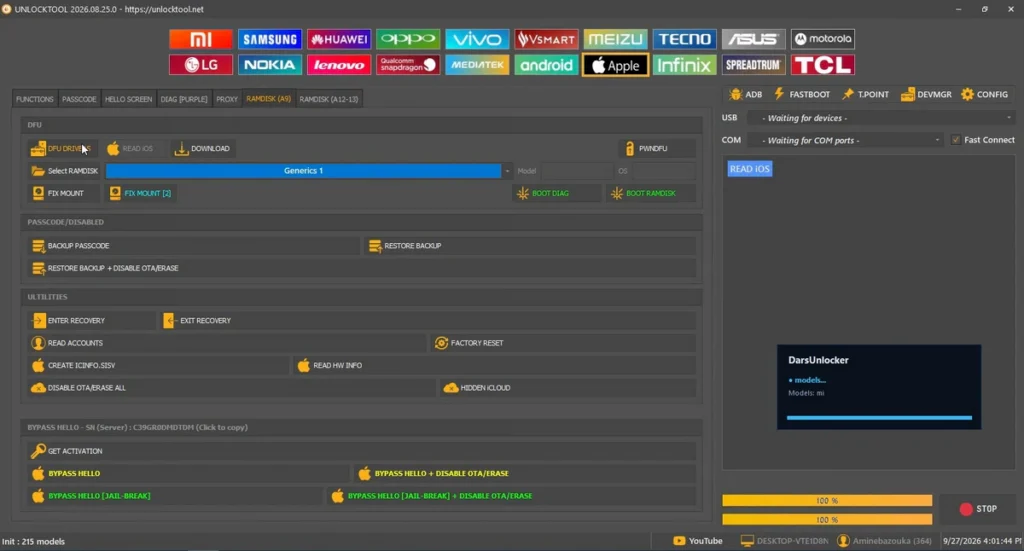Choose the LG brand logo
Viewport: 1024px width, 551px height.
pos(200,65)
